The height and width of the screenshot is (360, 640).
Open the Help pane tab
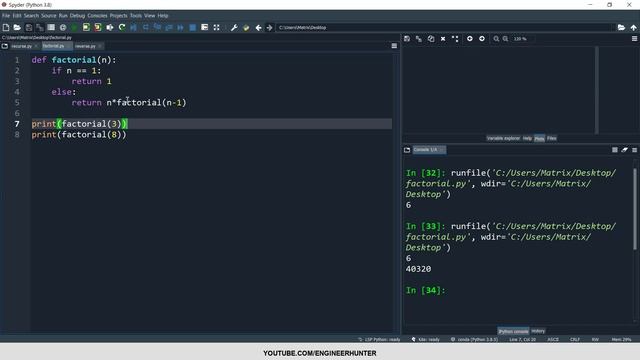pos(527,138)
